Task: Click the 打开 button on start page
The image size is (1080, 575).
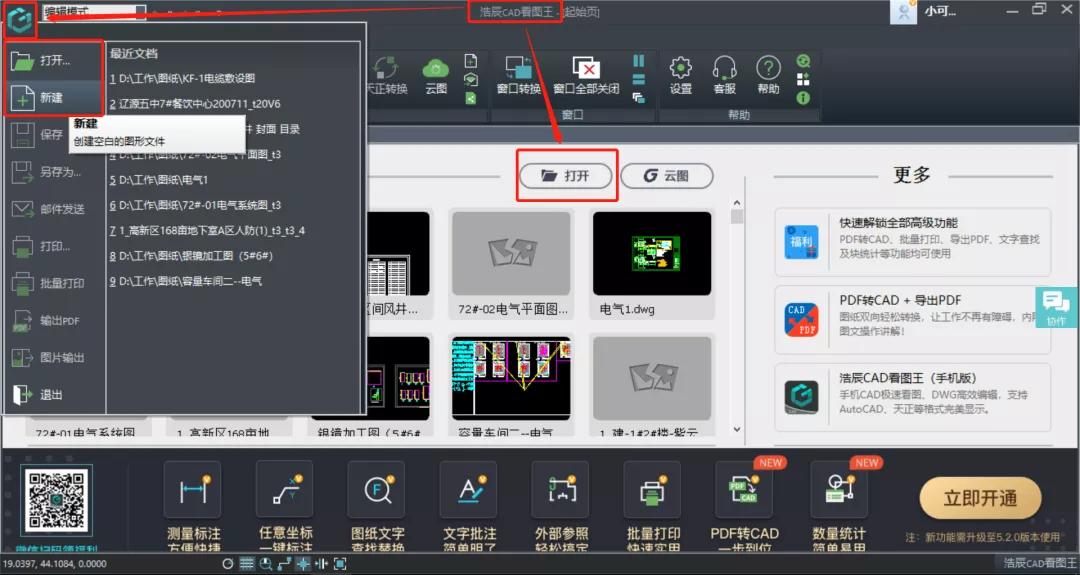Action: pos(565,176)
